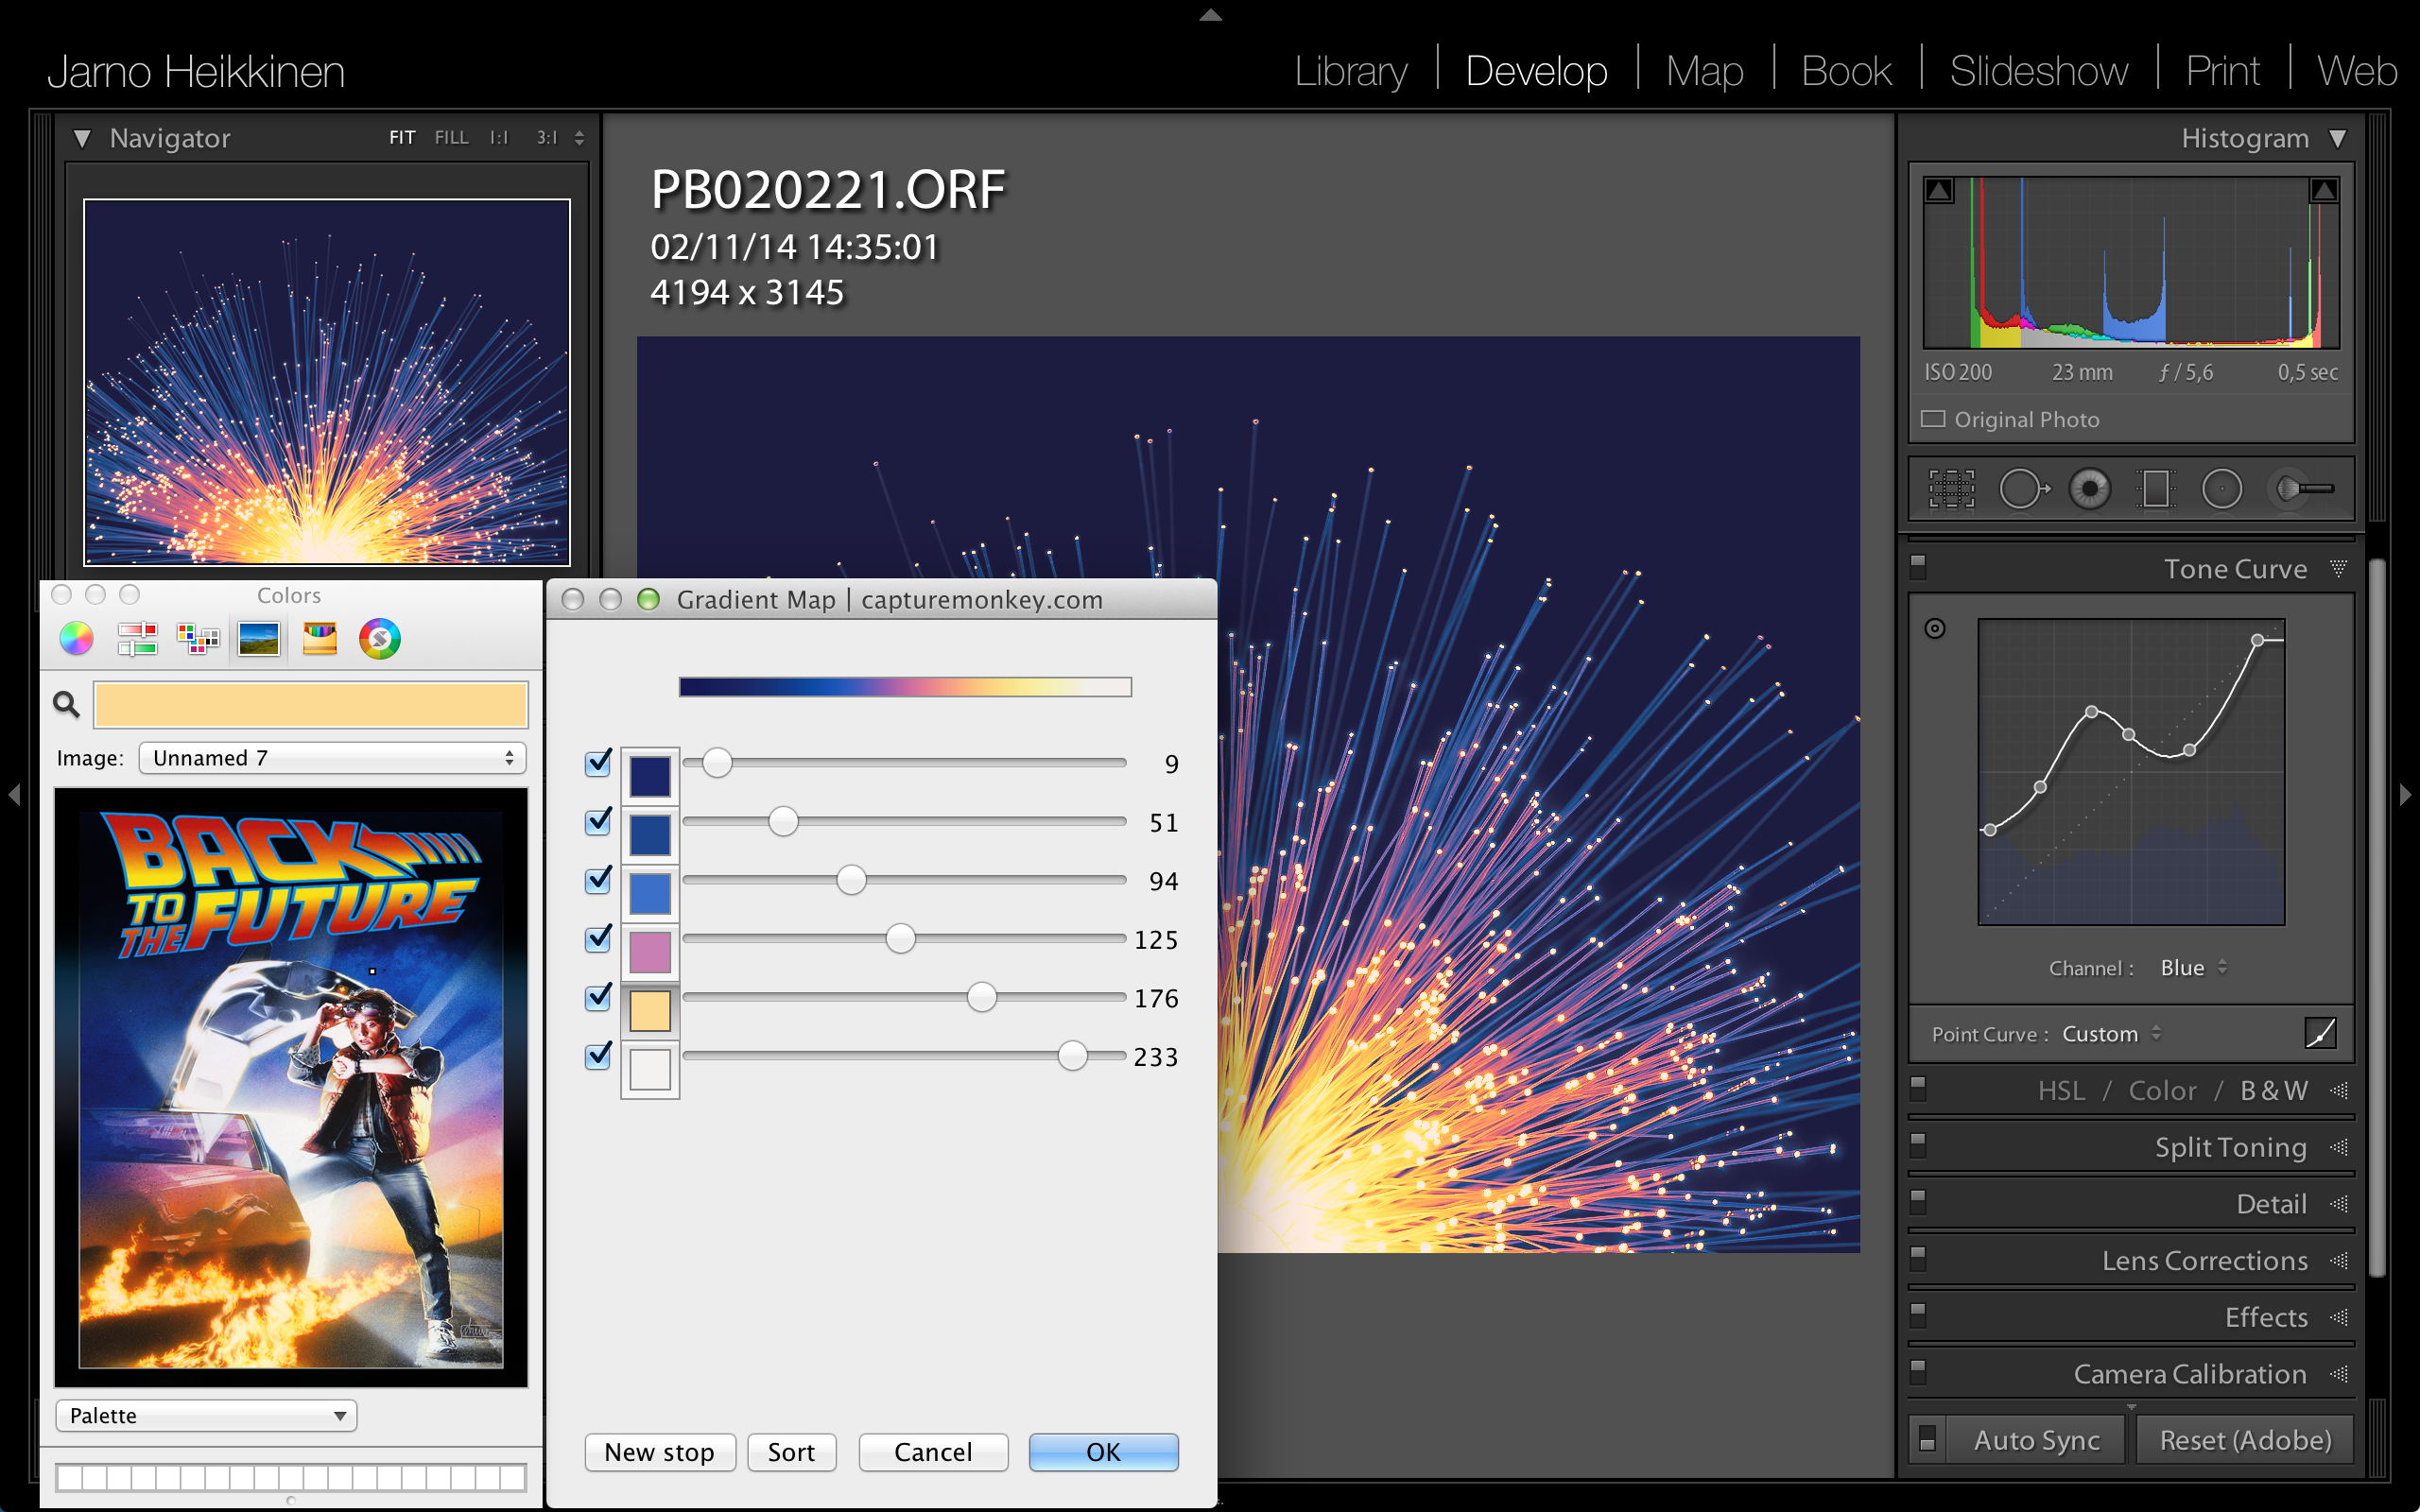The image size is (2420, 1512).
Task: Select the Graduated Filter tool
Action: click(x=2155, y=489)
